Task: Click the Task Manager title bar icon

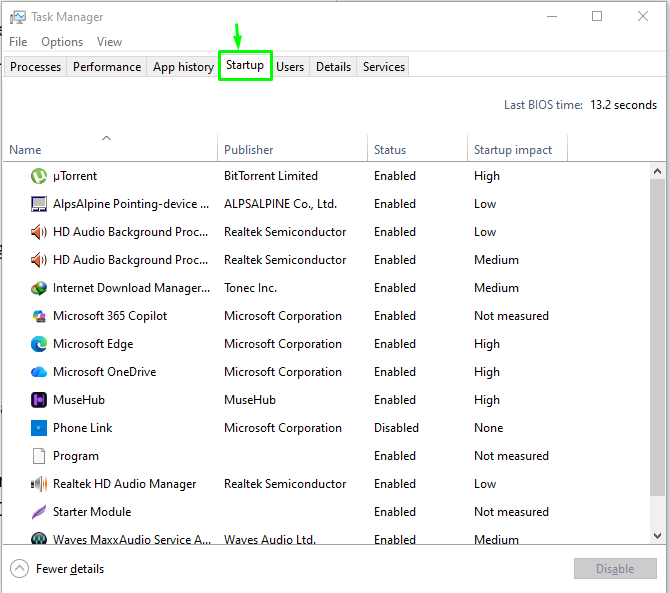Action: 18,17
